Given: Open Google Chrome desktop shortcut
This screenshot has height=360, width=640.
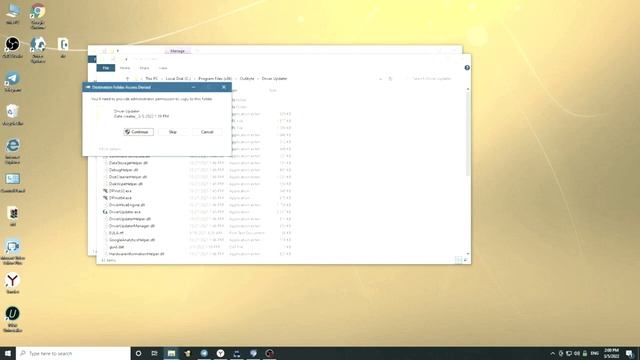Looking at the screenshot, I should 38,16.
